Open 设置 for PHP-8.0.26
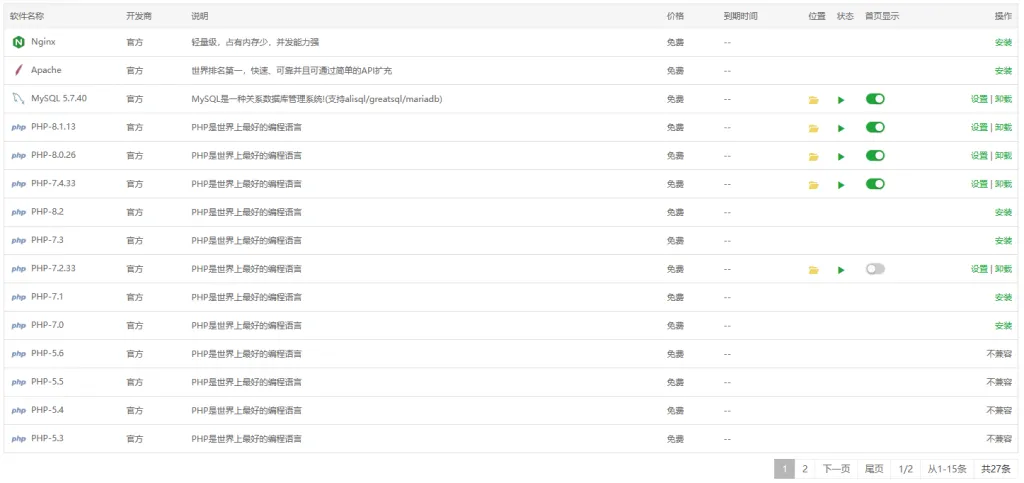 tap(979, 155)
